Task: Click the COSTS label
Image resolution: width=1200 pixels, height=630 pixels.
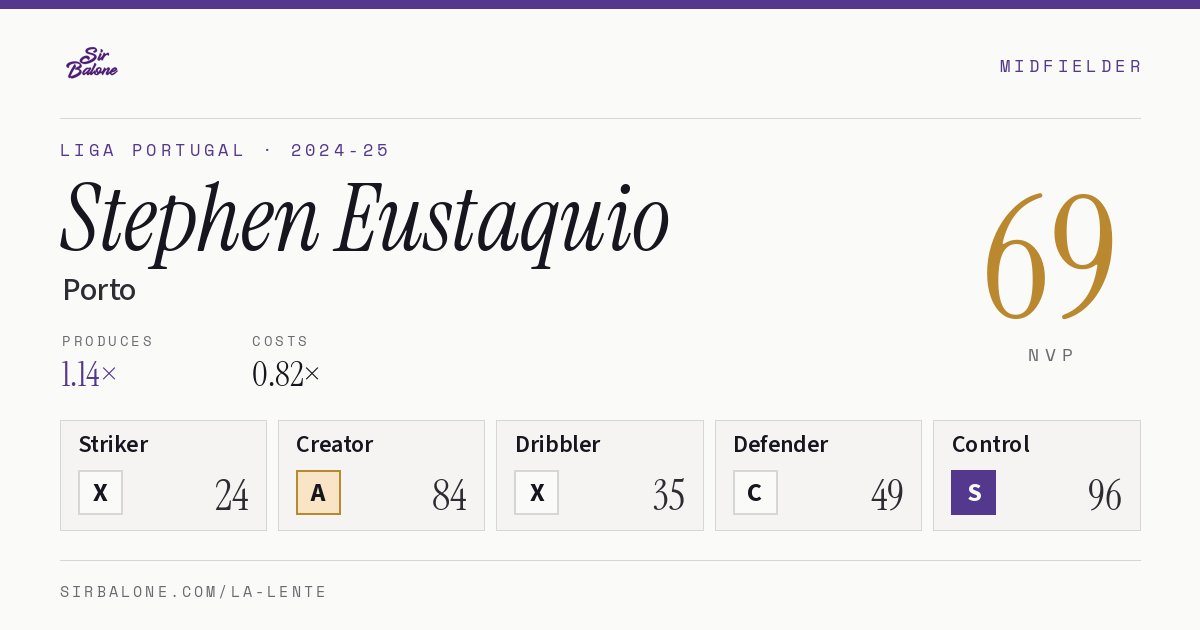Action: pos(281,341)
